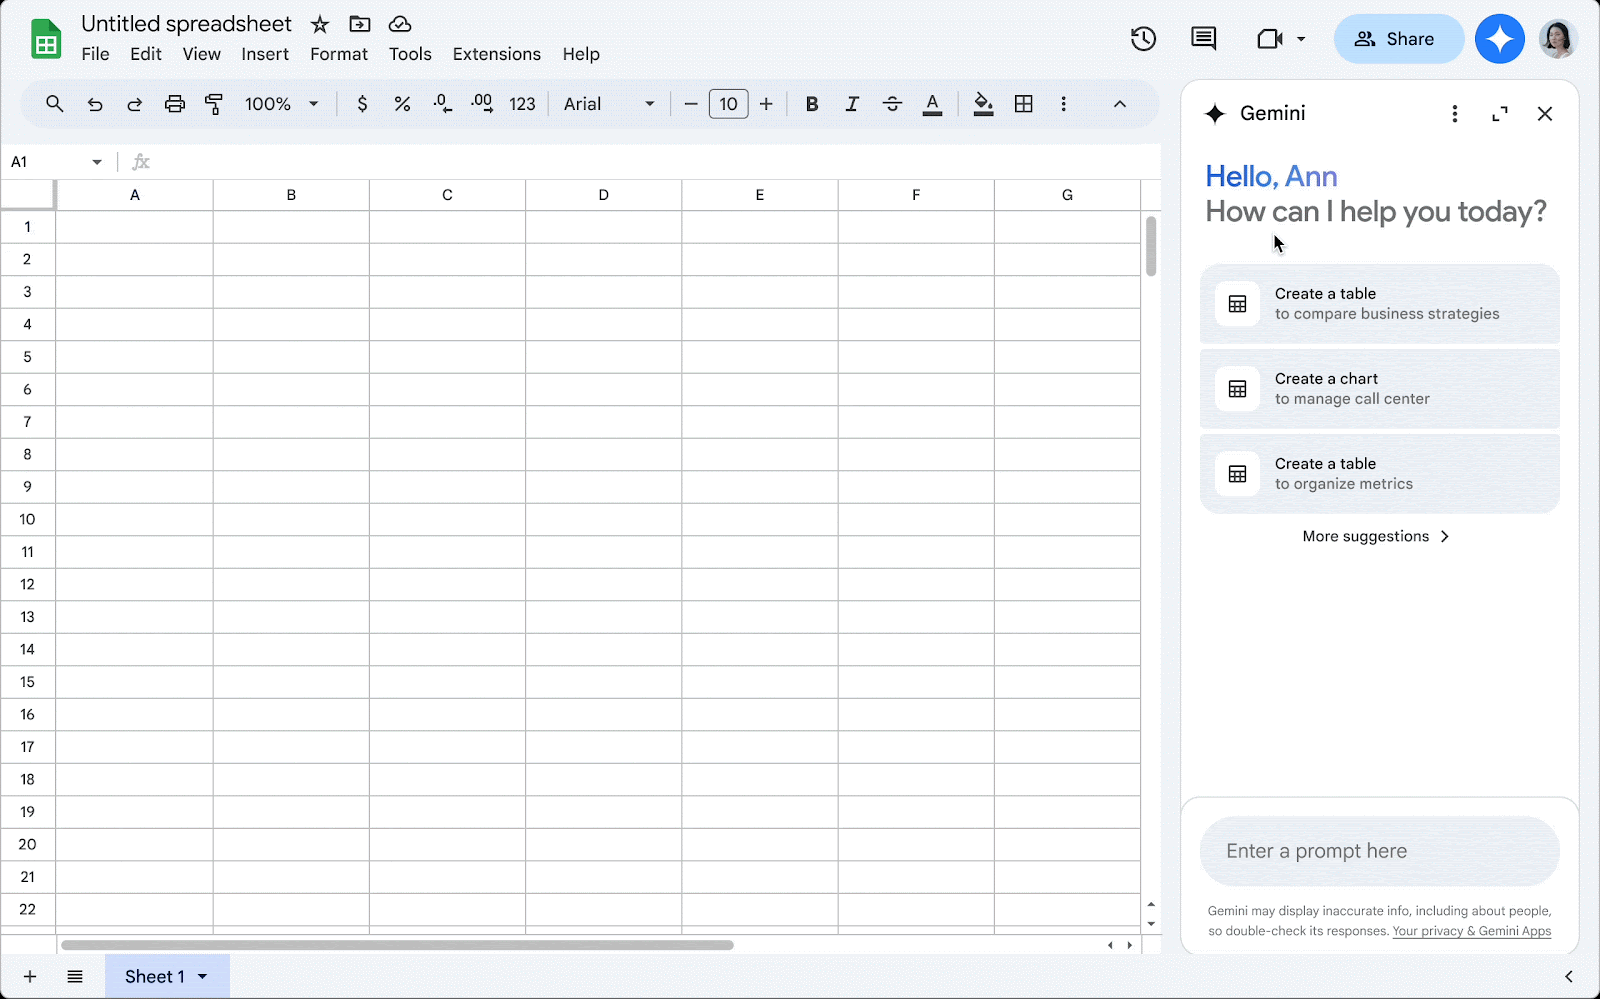Format selection as percent
The width and height of the screenshot is (1600, 999).
coord(402,103)
